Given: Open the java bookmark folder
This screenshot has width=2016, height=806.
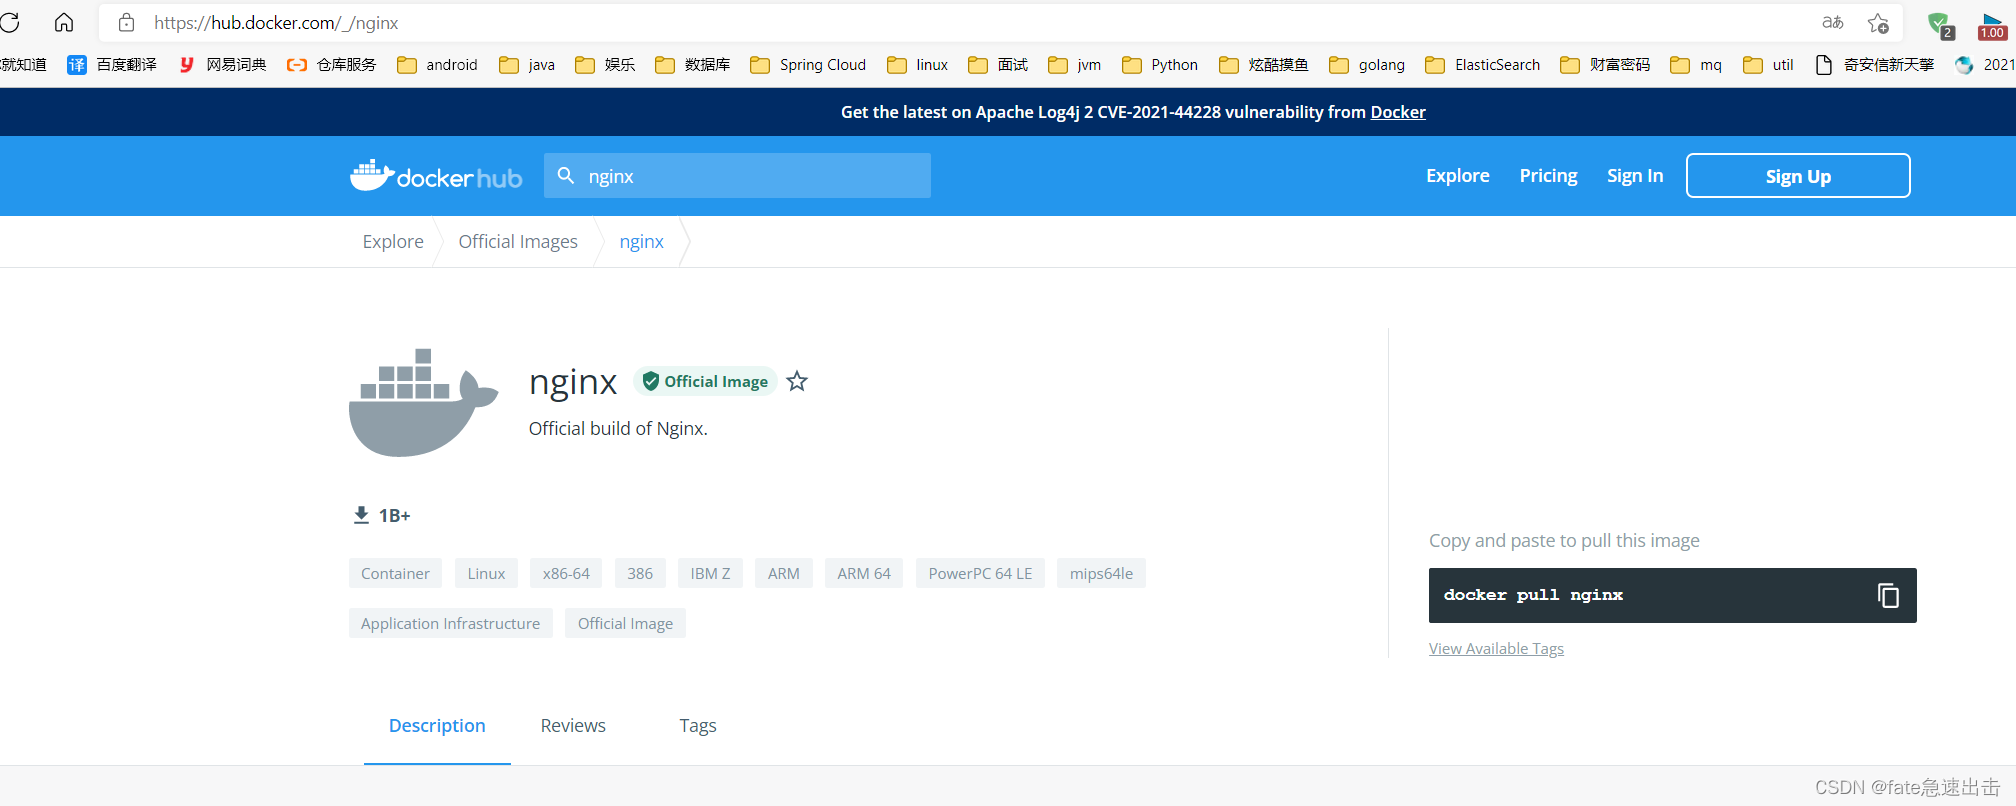Looking at the screenshot, I should [x=527, y=65].
